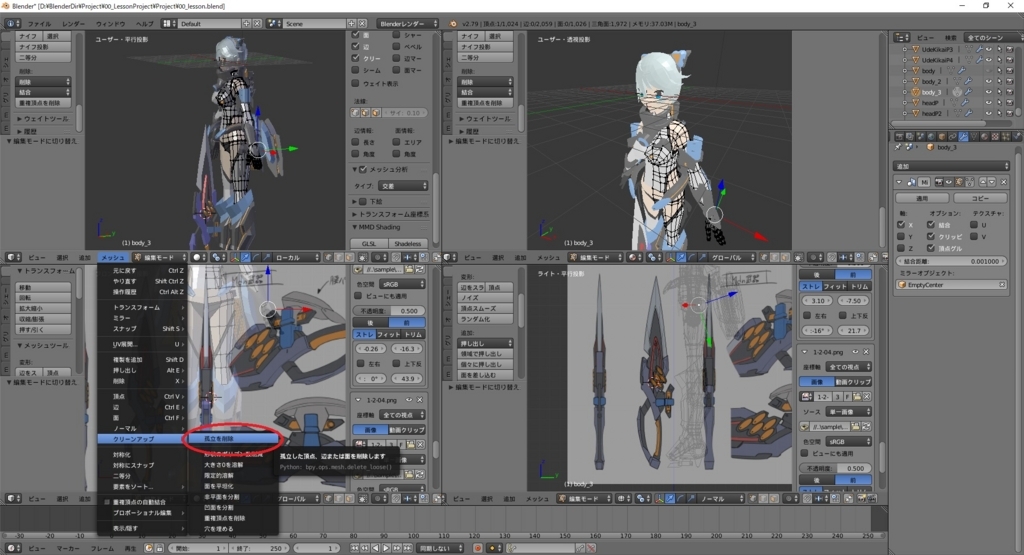Click the コピー button on Mirror modifier

(x=980, y=198)
